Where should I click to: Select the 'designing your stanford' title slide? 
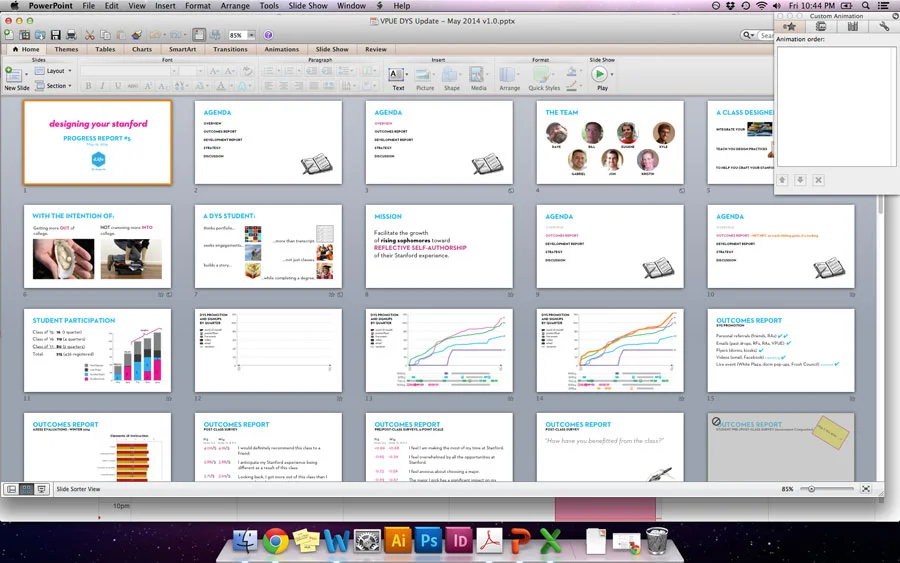(x=98, y=143)
